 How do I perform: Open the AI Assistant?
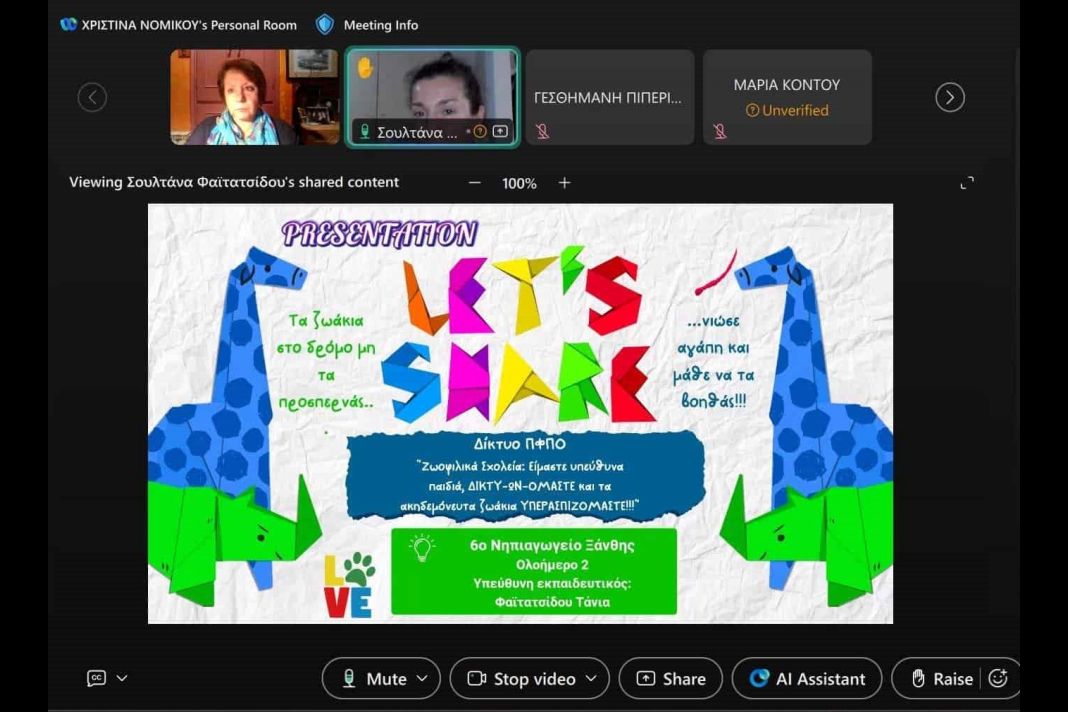tap(807, 679)
